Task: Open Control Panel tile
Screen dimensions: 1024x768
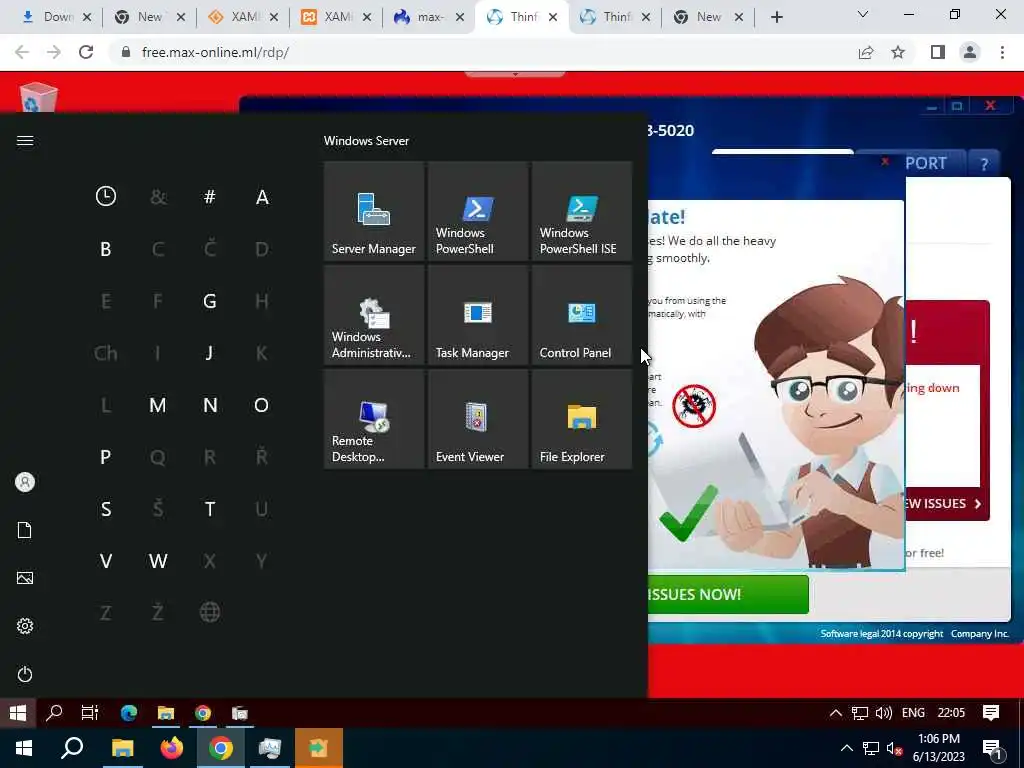Action: tap(581, 315)
